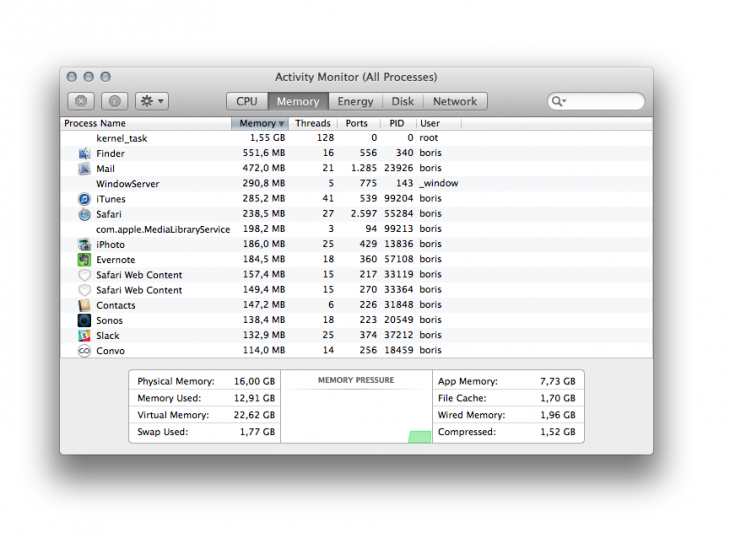The image size is (730, 538).
Task: Select the Contacts book icon
Action: click(84, 305)
